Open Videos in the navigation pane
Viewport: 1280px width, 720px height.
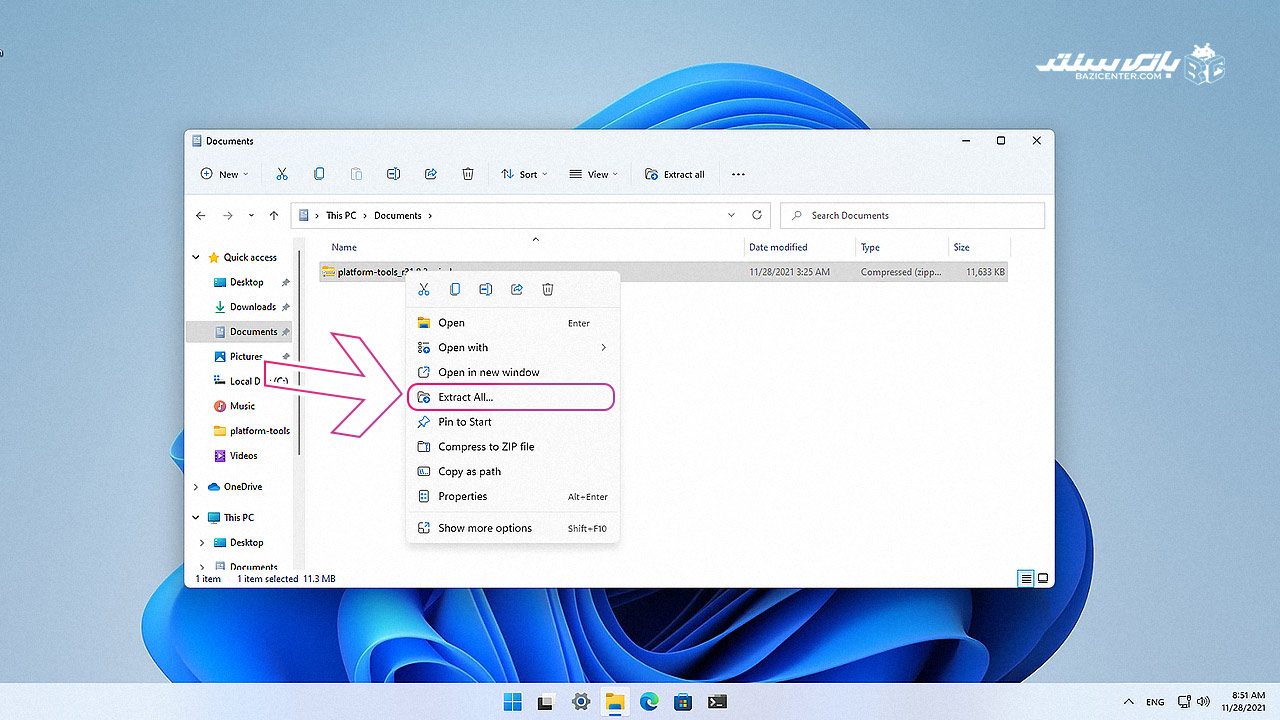237,456
